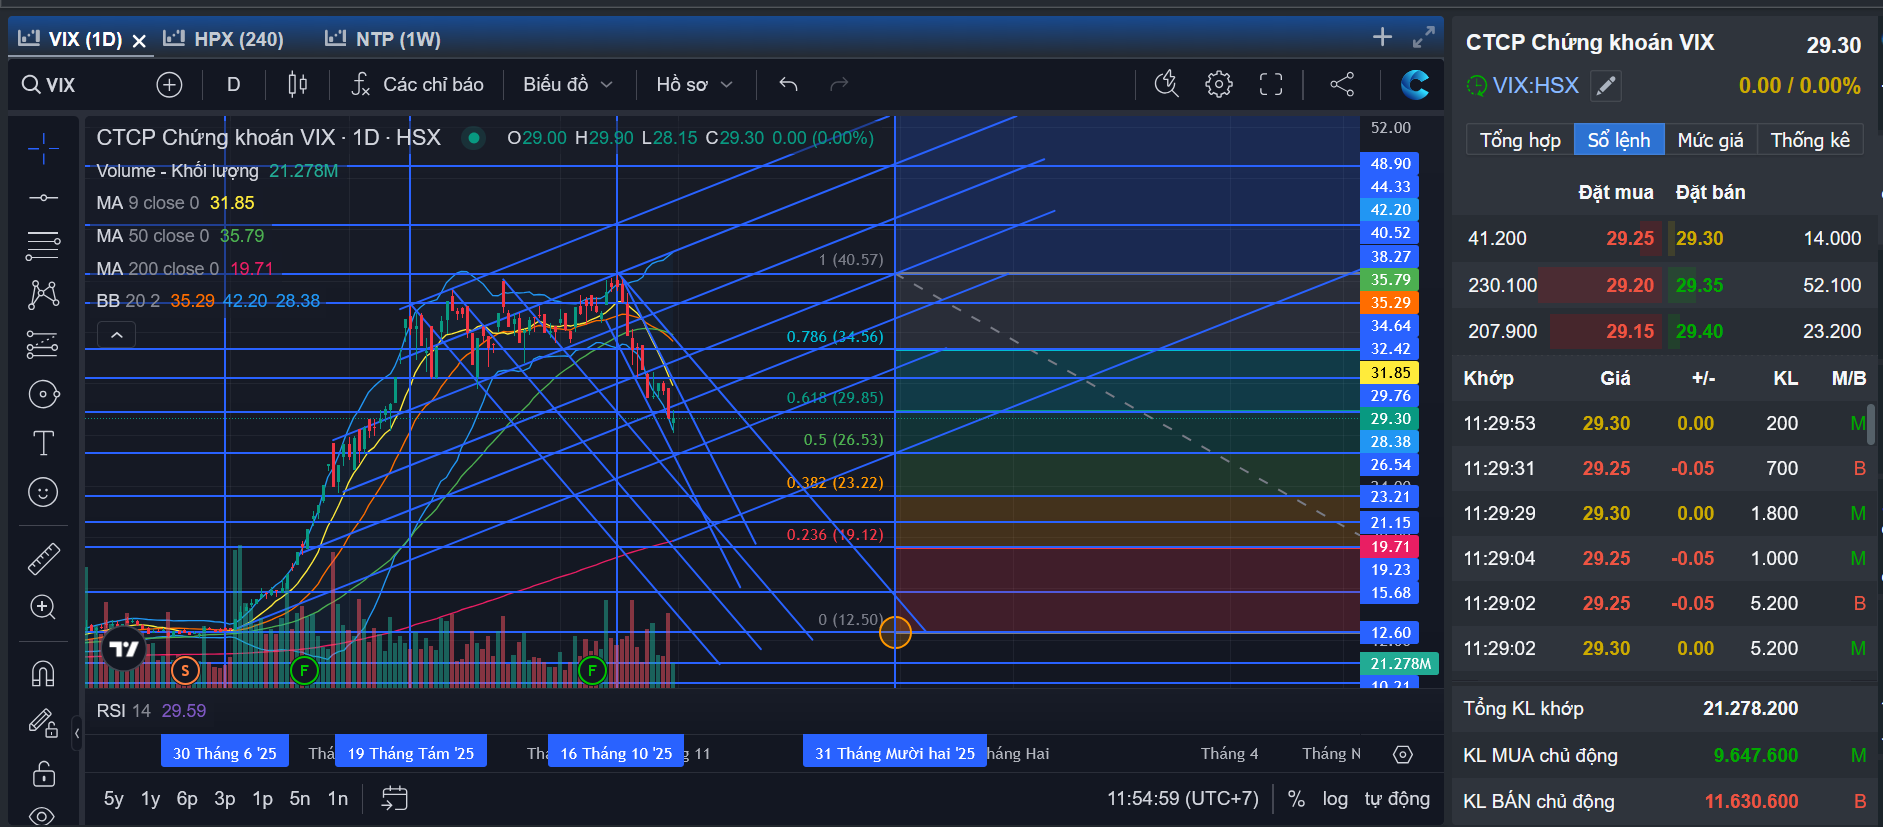
Task: Collapse the indicator legend chevron
Action: click(117, 335)
